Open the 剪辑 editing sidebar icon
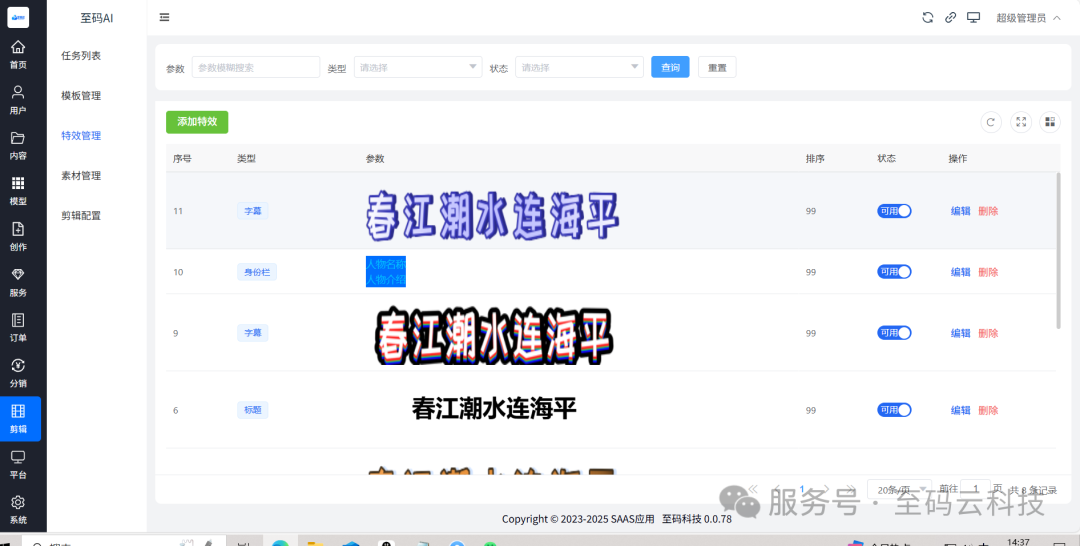This screenshot has height=546, width=1080. point(20,419)
